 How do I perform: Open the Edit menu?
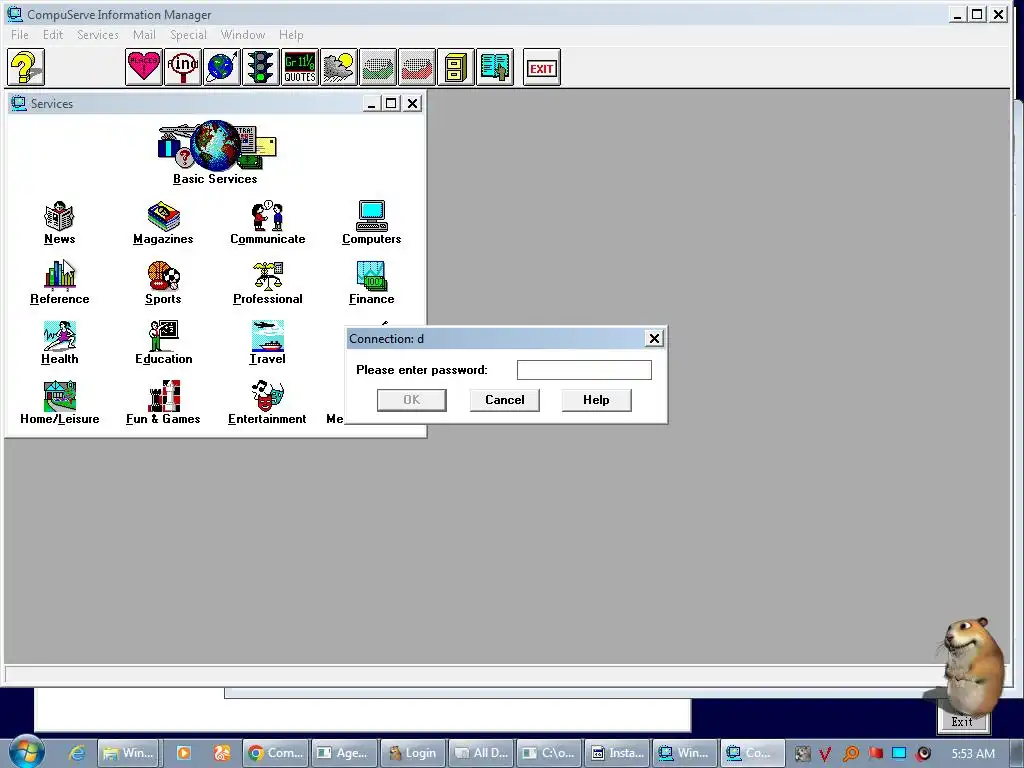(53, 35)
